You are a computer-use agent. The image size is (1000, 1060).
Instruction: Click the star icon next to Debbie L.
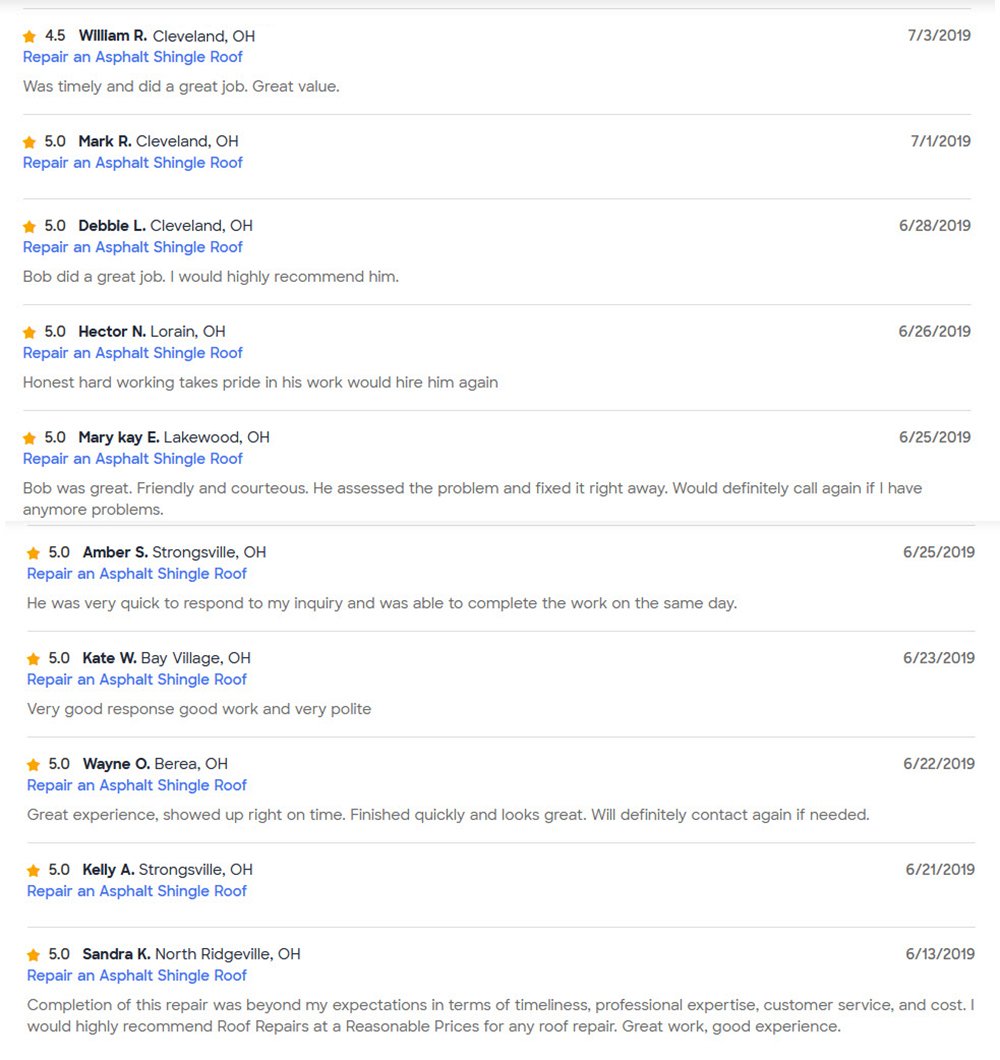(x=30, y=227)
